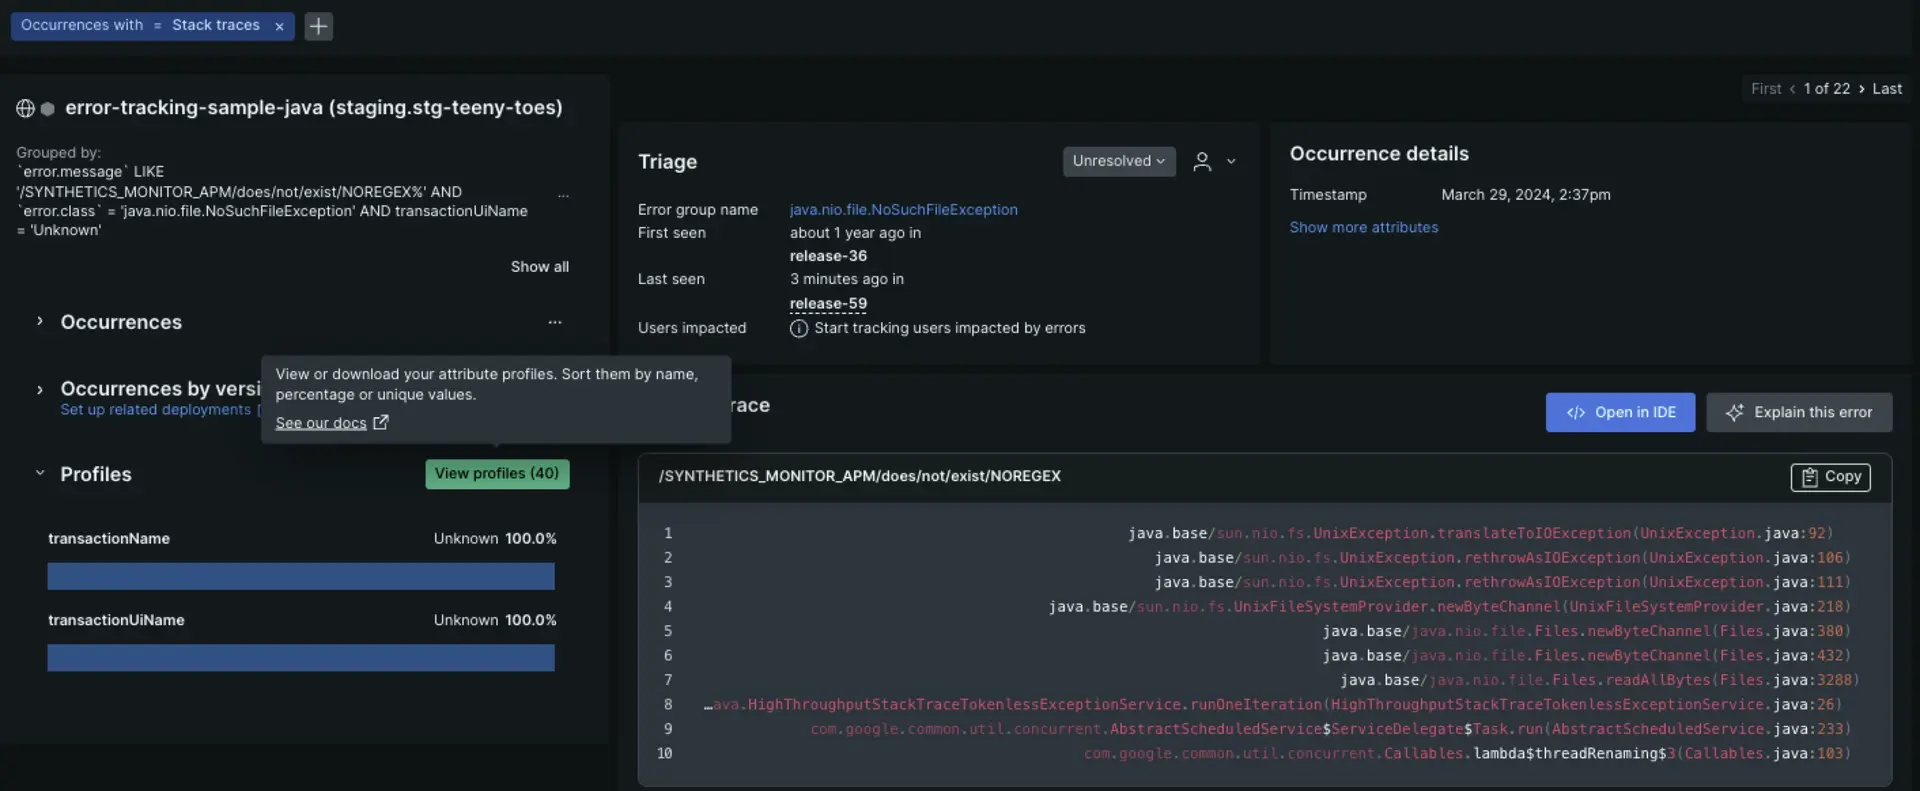Open the Grouped by ellipsis menu
1920x791 pixels.
click(x=563, y=196)
